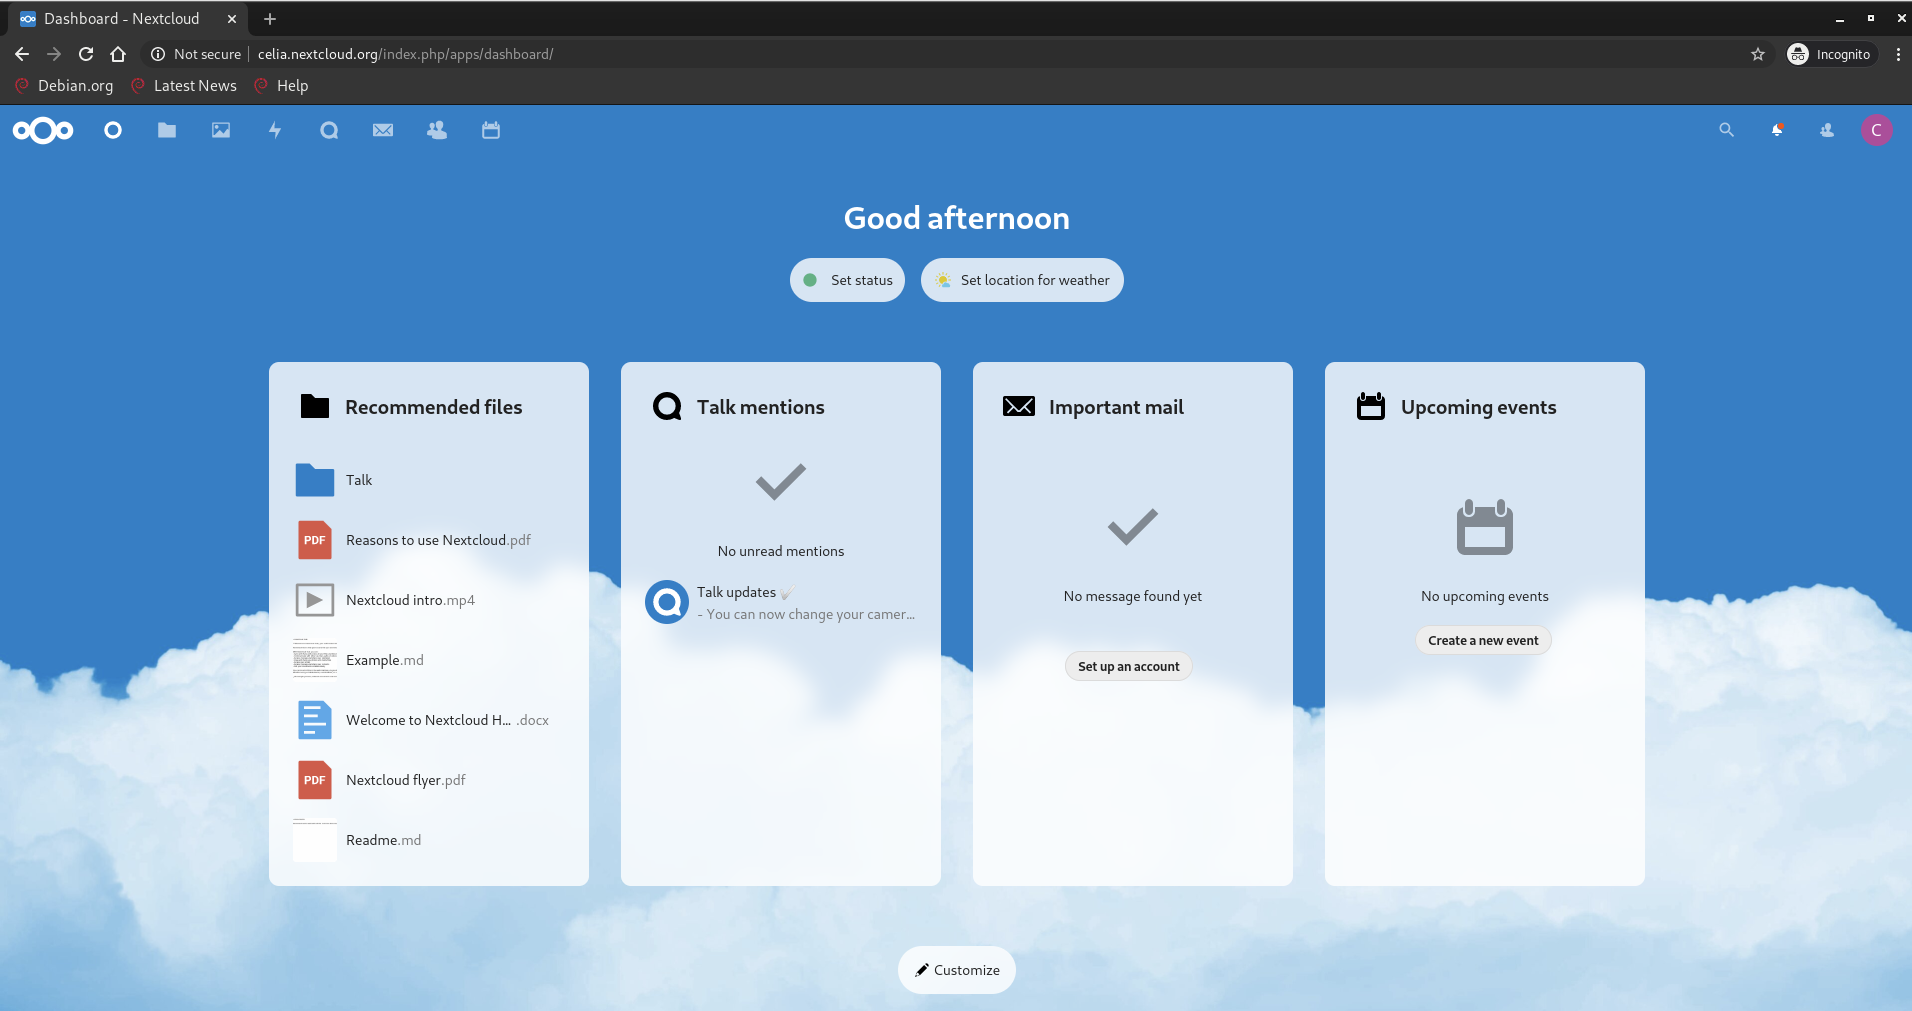Open the Debian.org bookmark
This screenshot has height=1011, width=1912.
[65, 86]
